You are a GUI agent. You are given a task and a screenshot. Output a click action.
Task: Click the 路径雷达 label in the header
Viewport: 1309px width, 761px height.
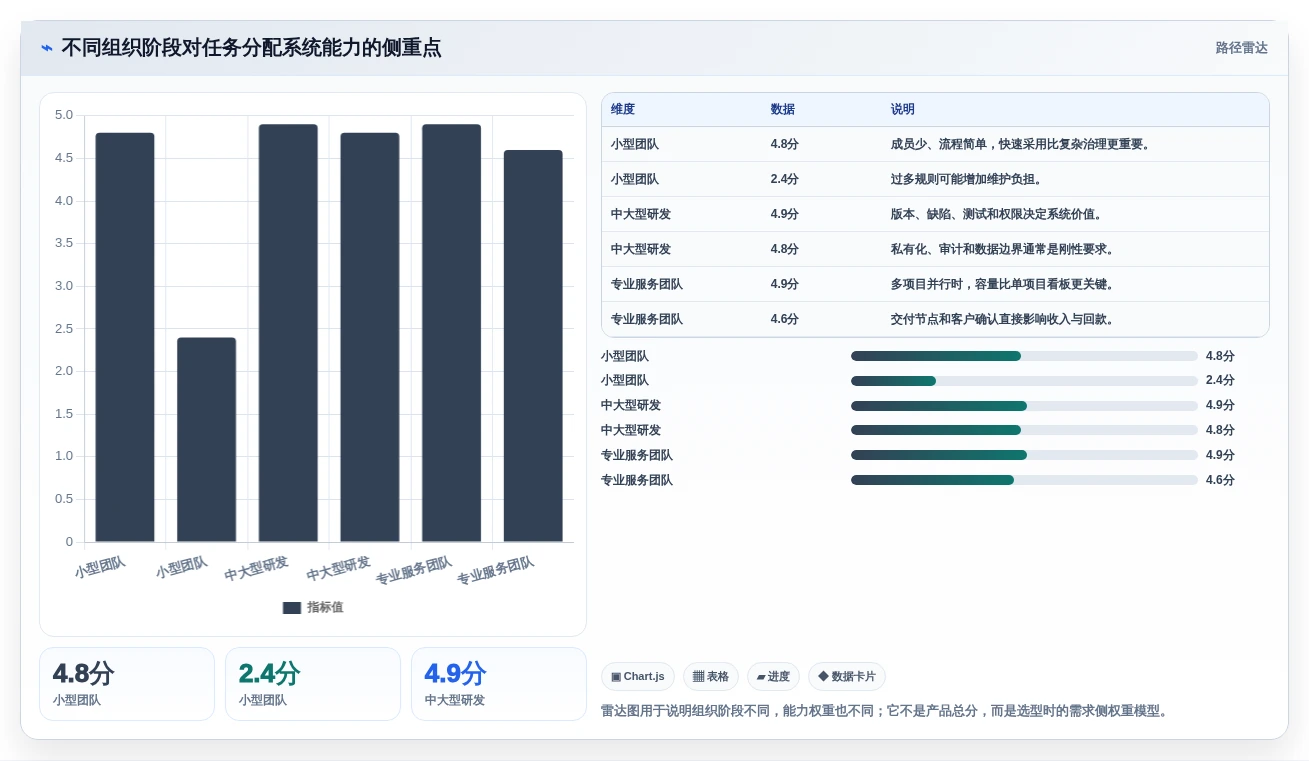(1241, 48)
